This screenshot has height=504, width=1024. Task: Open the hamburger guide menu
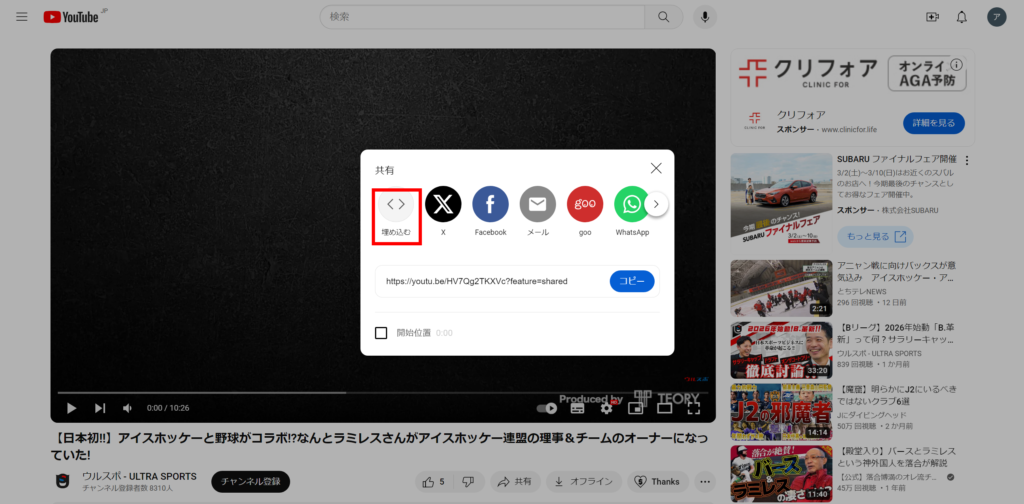coord(21,17)
